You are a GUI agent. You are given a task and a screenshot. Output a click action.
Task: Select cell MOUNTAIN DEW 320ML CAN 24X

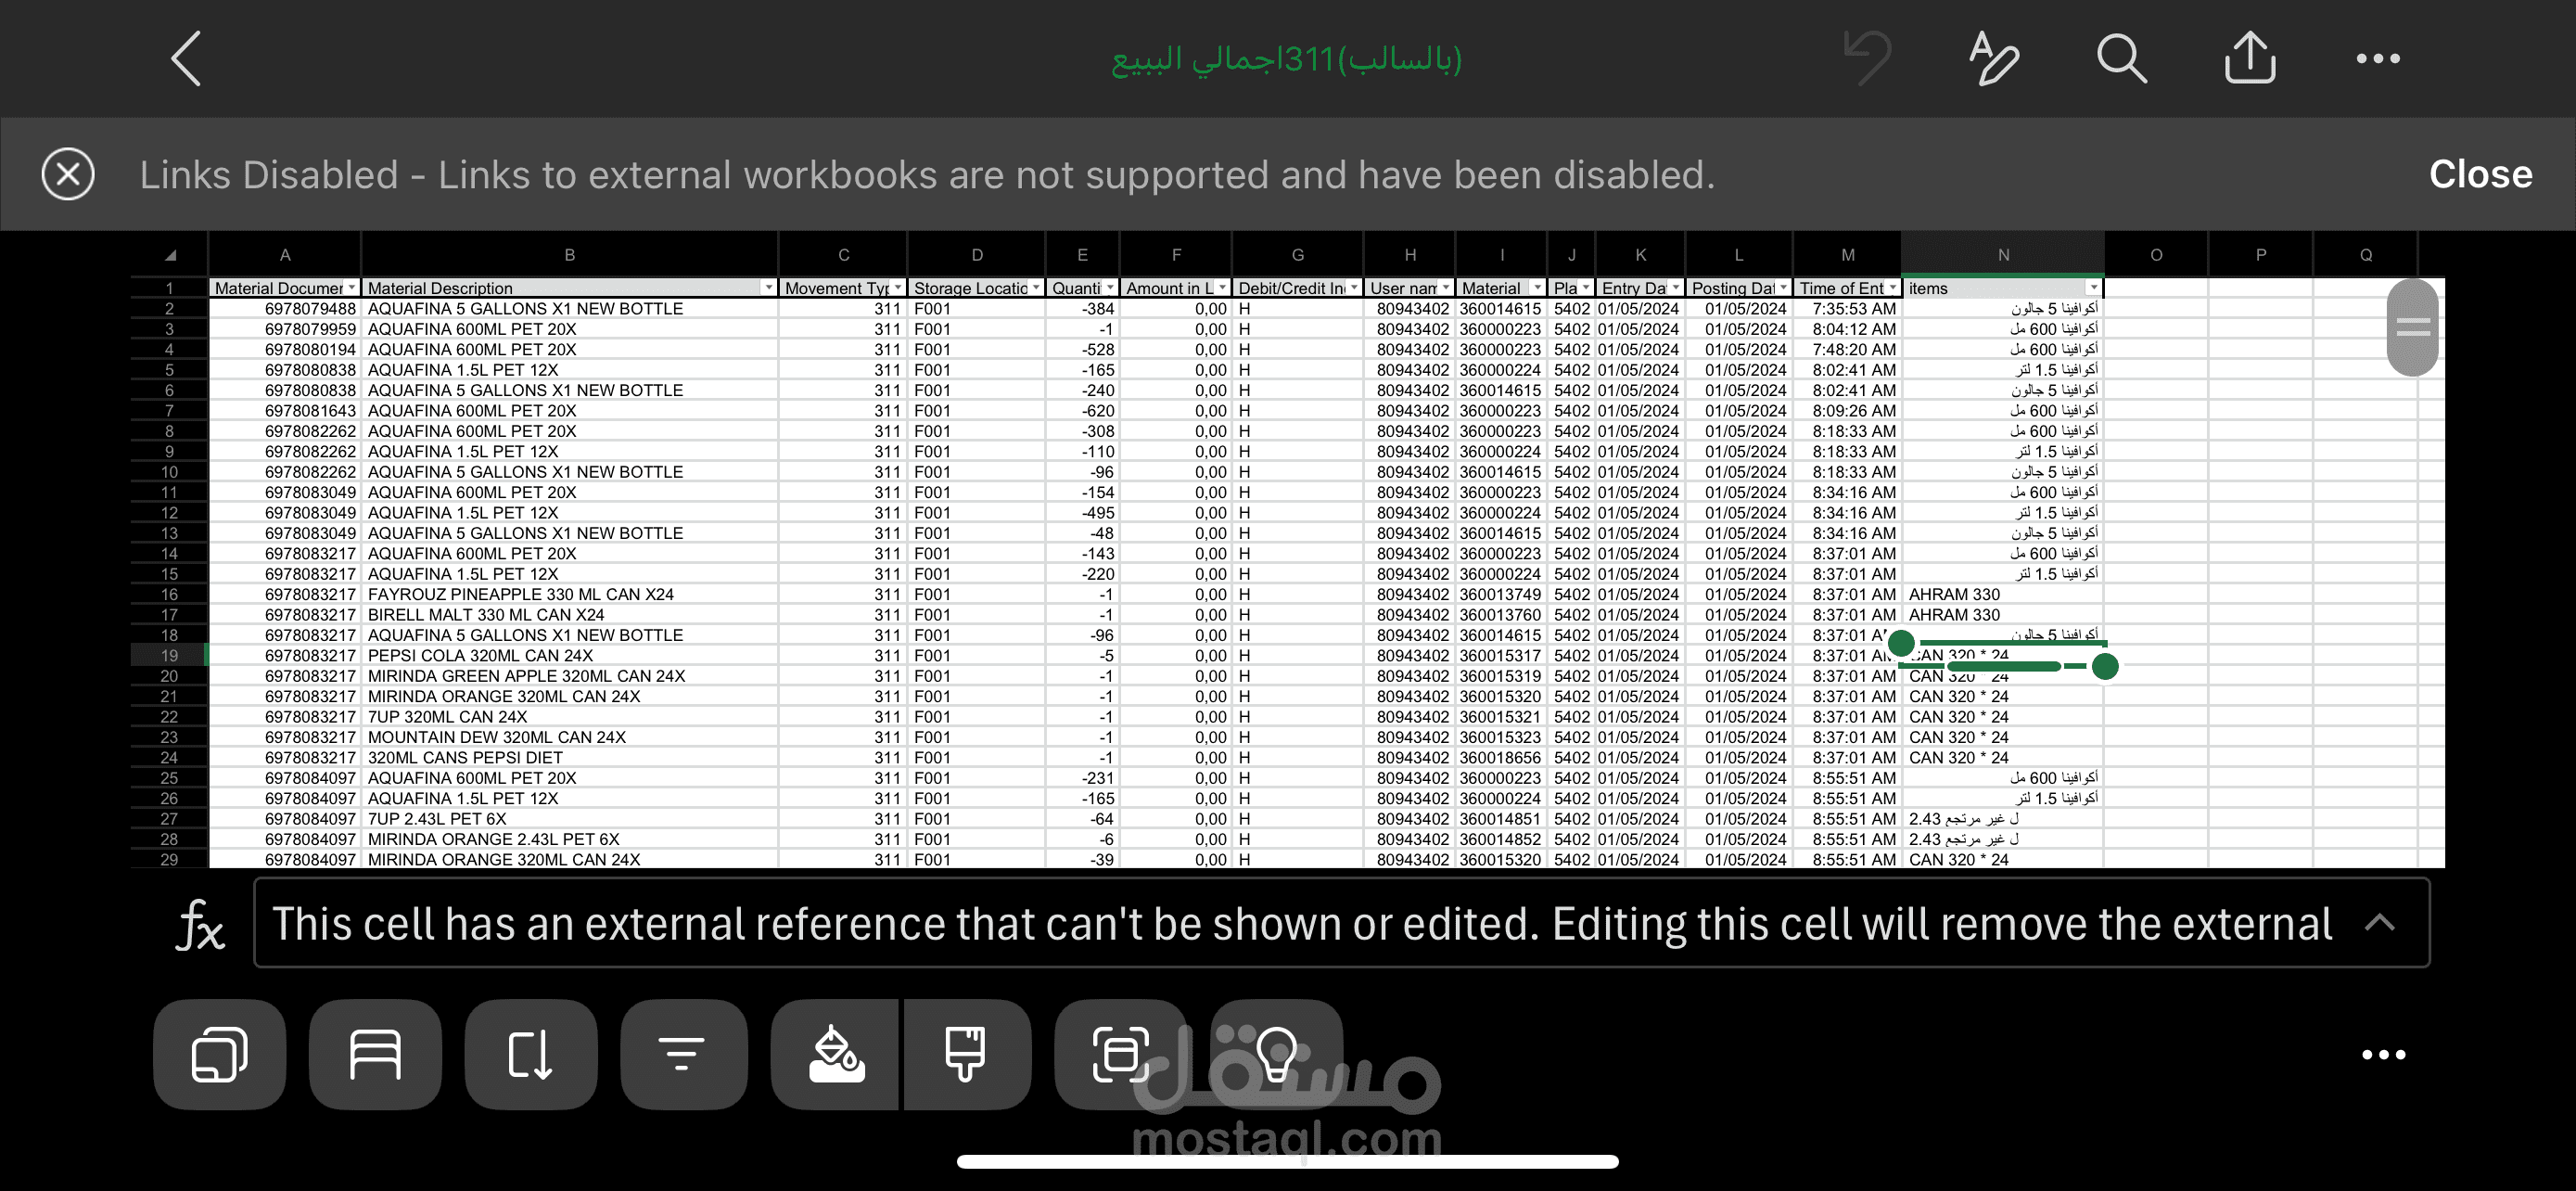coord(569,737)
